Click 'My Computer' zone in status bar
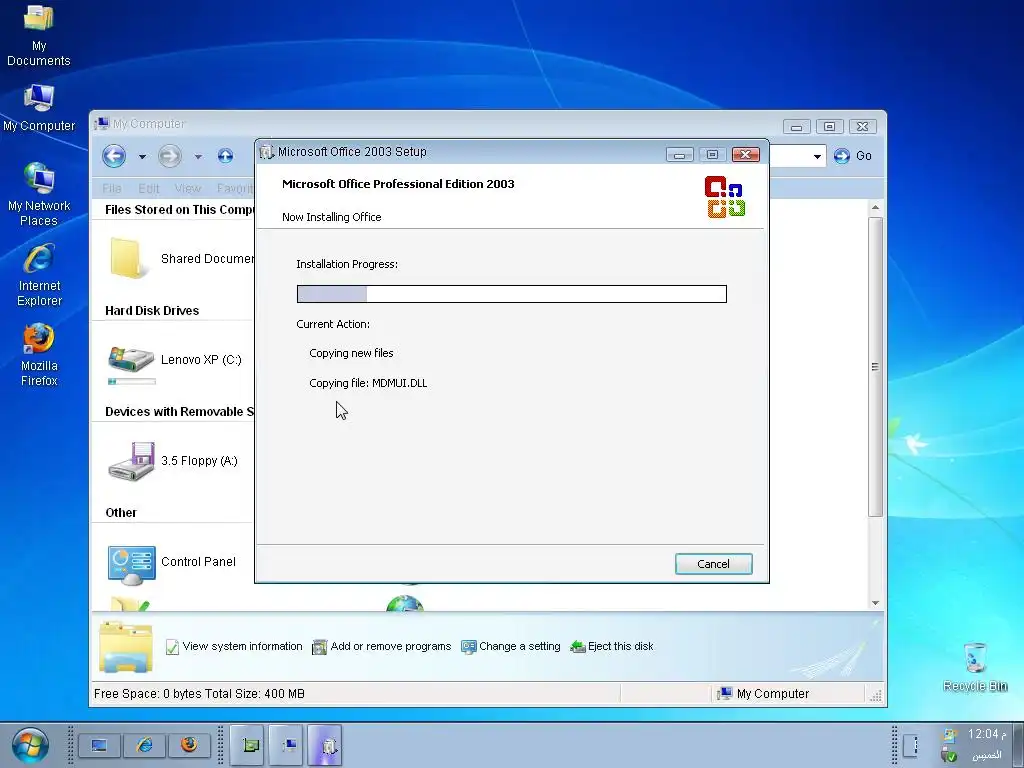Viewport: 1024px width, 768px height. click(763, 694)
